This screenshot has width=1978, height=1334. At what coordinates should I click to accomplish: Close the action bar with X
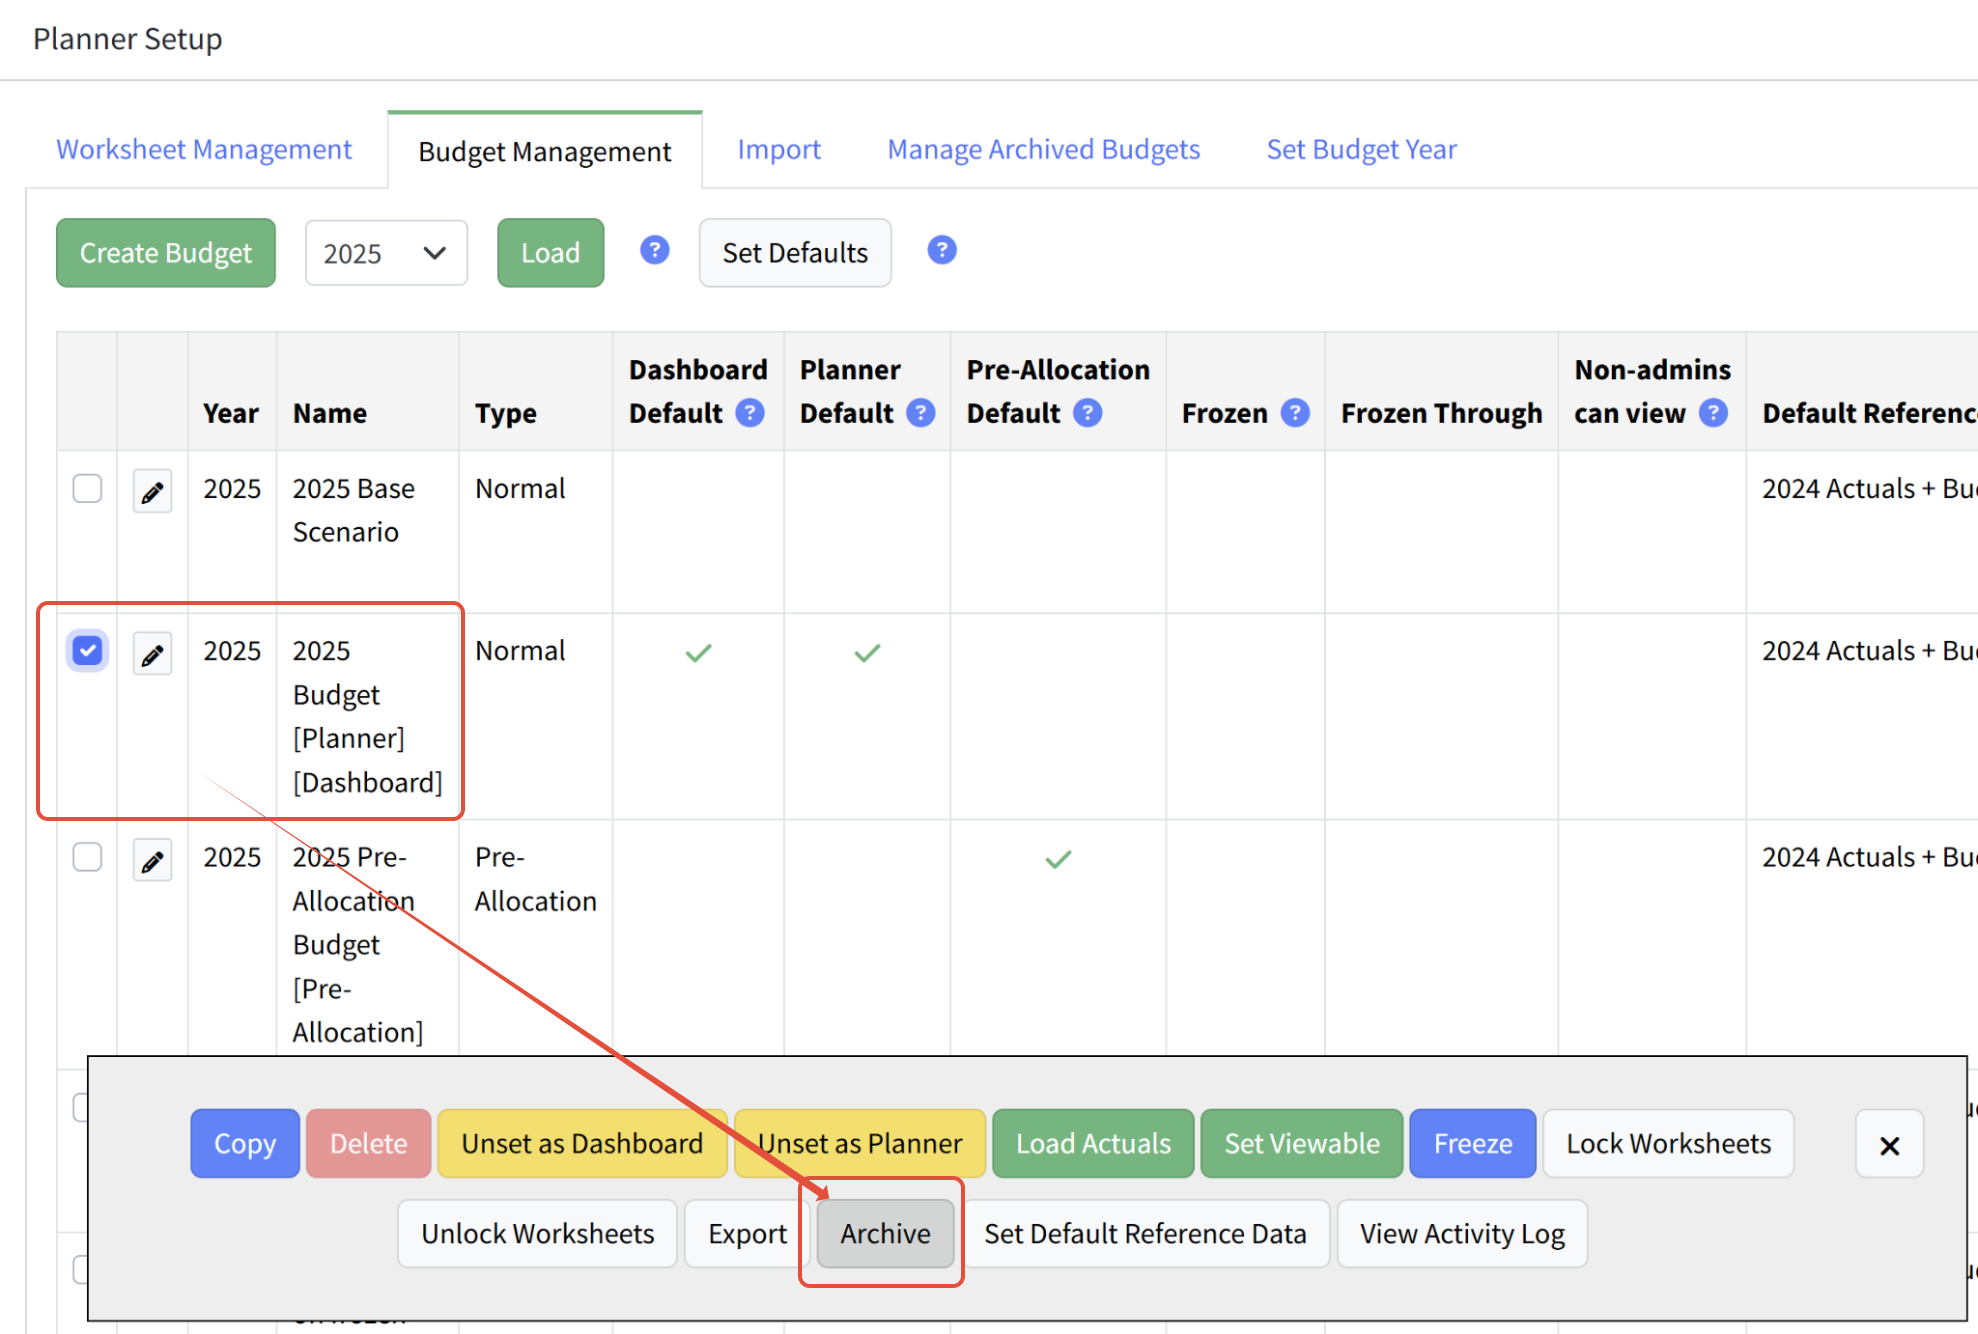click(x=1889, y=1145)
